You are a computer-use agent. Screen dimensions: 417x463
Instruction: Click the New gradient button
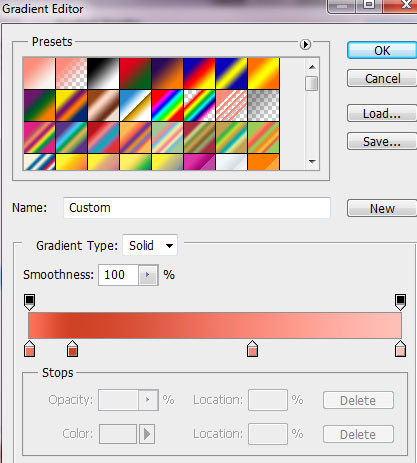(382, 209)
